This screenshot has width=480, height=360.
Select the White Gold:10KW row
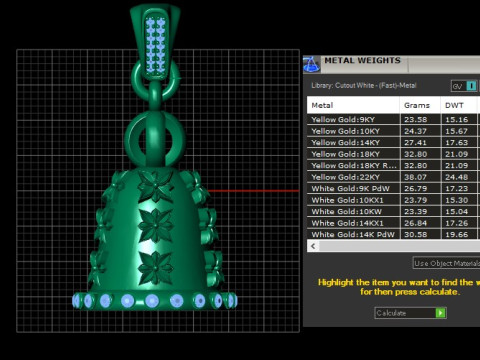(393, 211)
